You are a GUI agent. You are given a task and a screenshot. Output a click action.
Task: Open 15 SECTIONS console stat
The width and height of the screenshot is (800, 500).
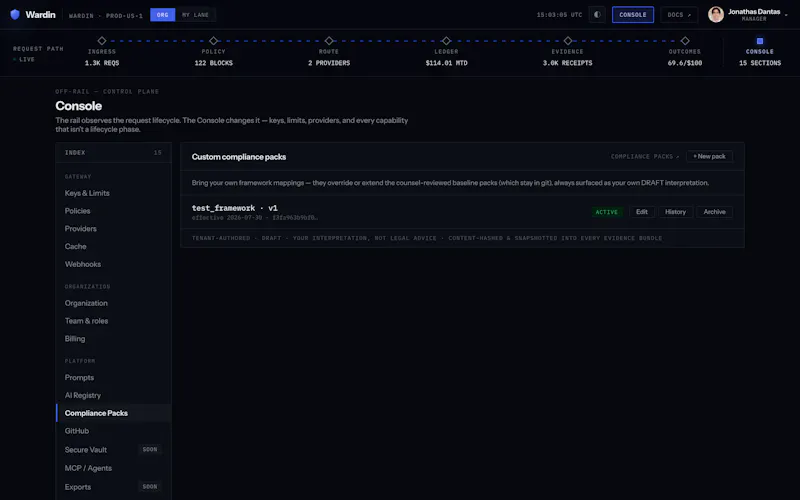[x=760, y=63]
